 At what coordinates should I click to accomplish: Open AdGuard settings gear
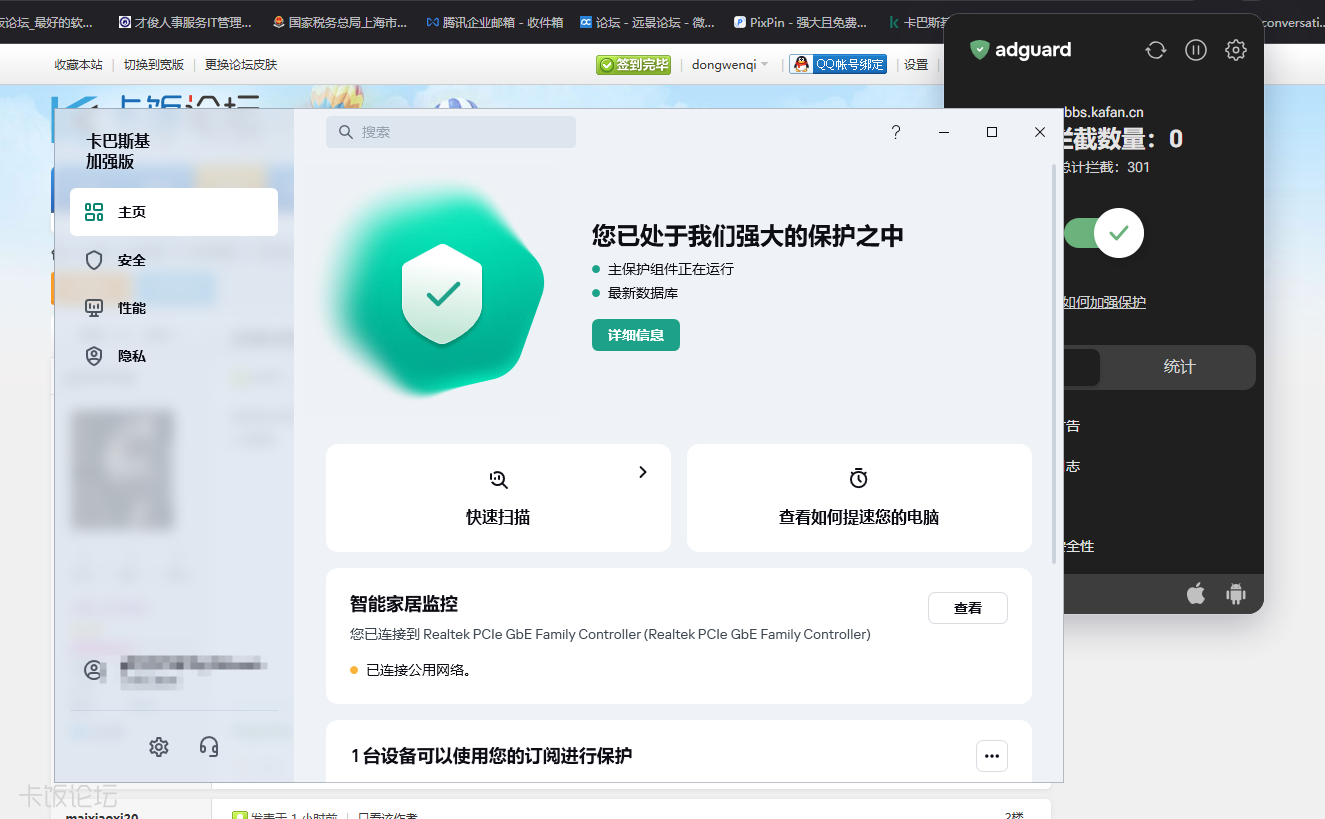coord(1235,49)
